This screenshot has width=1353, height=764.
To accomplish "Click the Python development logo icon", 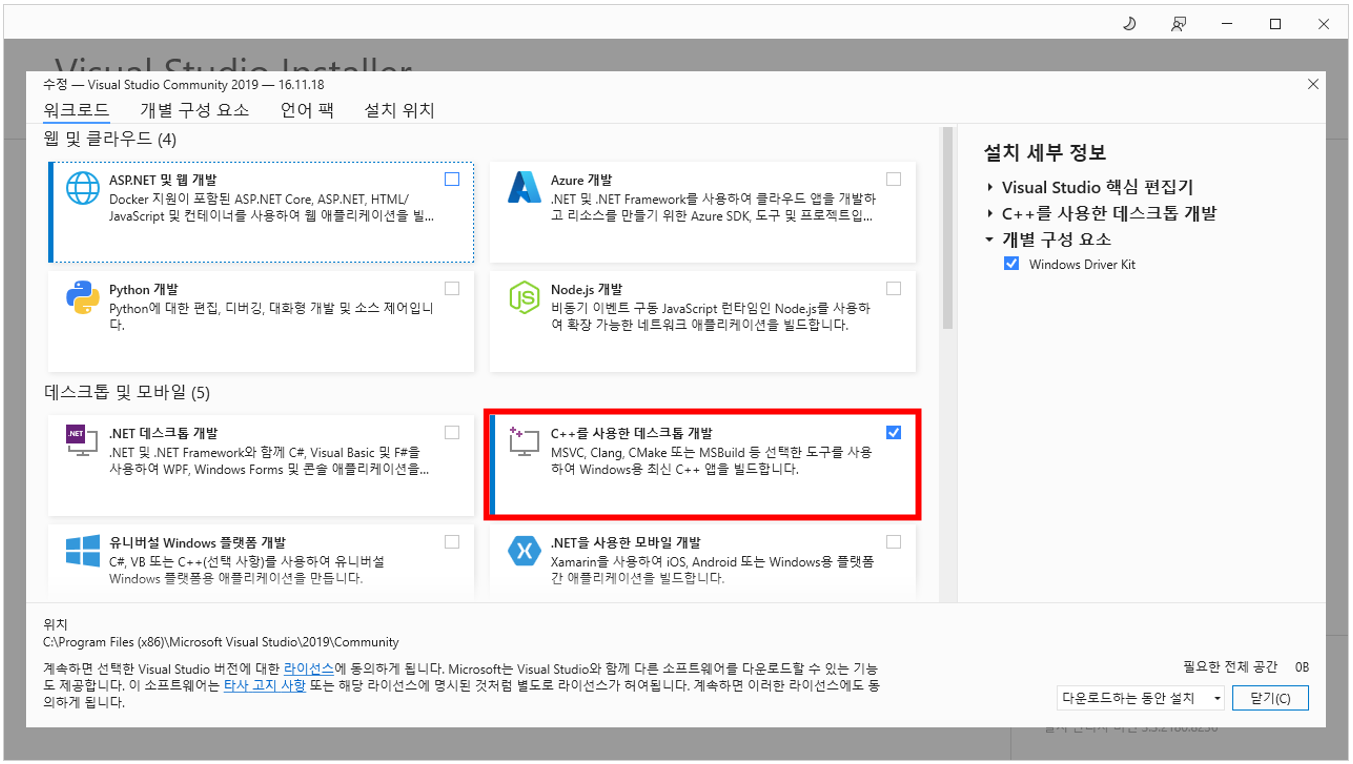I will [83, 298].
